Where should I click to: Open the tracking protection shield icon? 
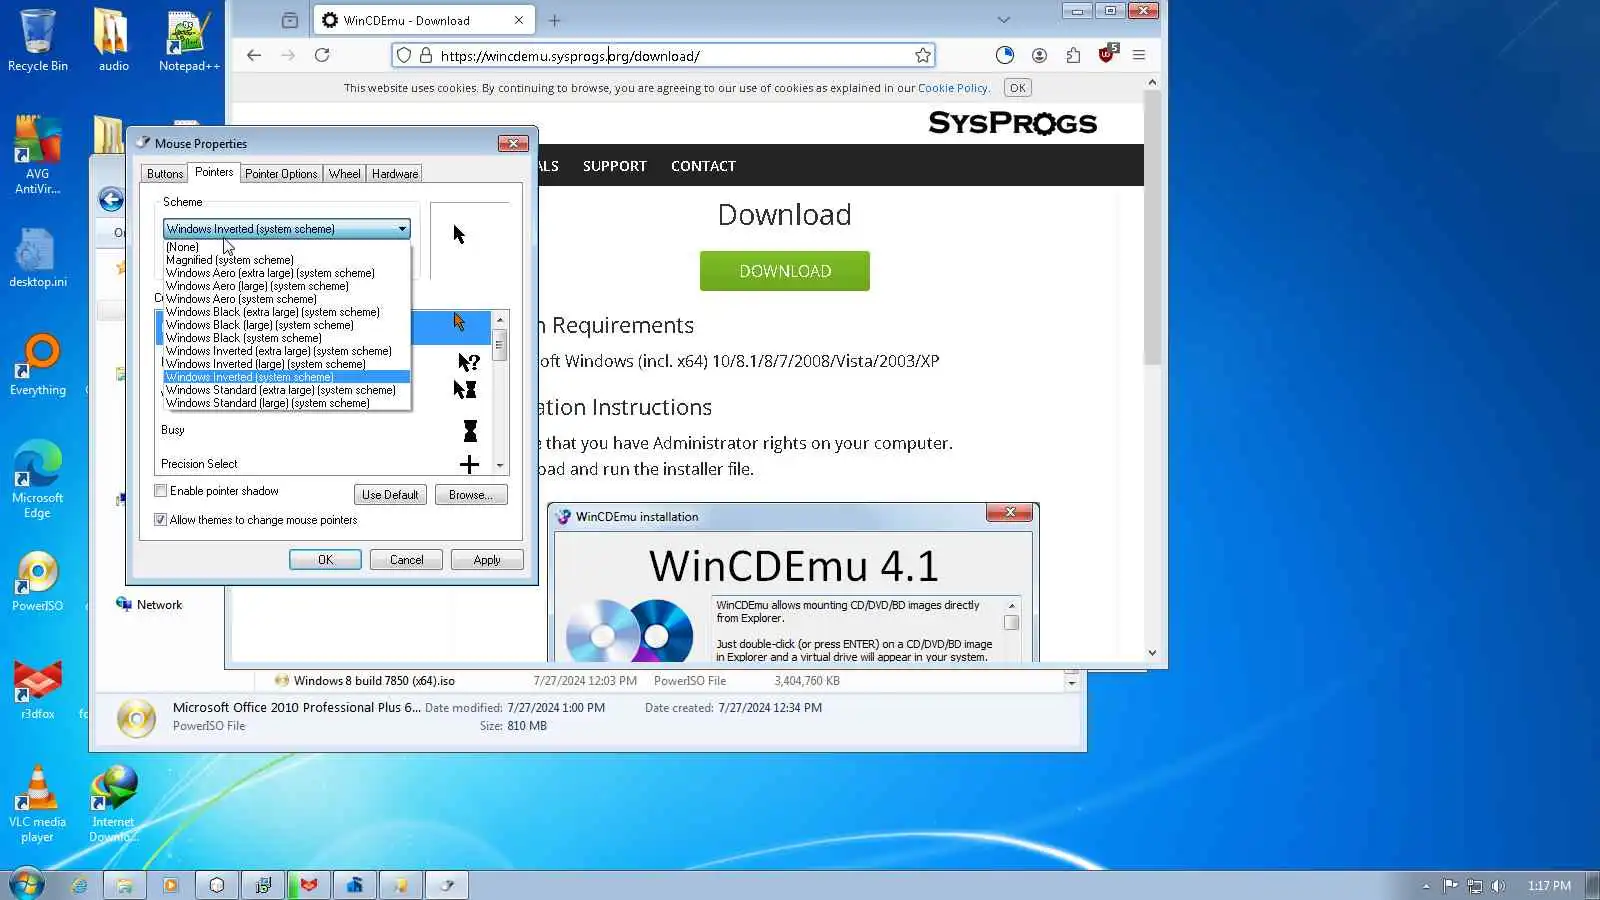[x=403, y=55]
